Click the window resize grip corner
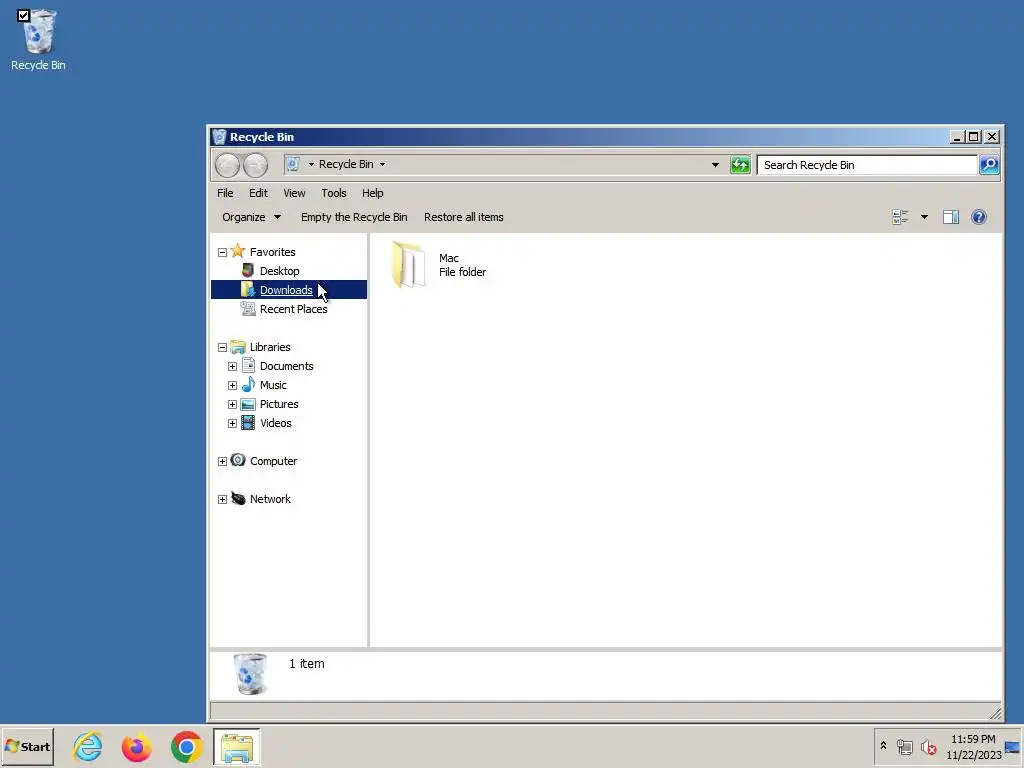 tap(995, 713)
